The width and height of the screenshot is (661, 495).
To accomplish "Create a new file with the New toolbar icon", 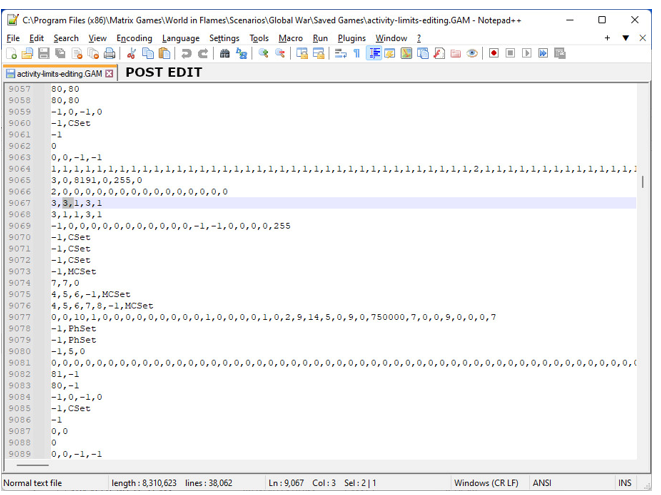I will [x=12, y=54].
